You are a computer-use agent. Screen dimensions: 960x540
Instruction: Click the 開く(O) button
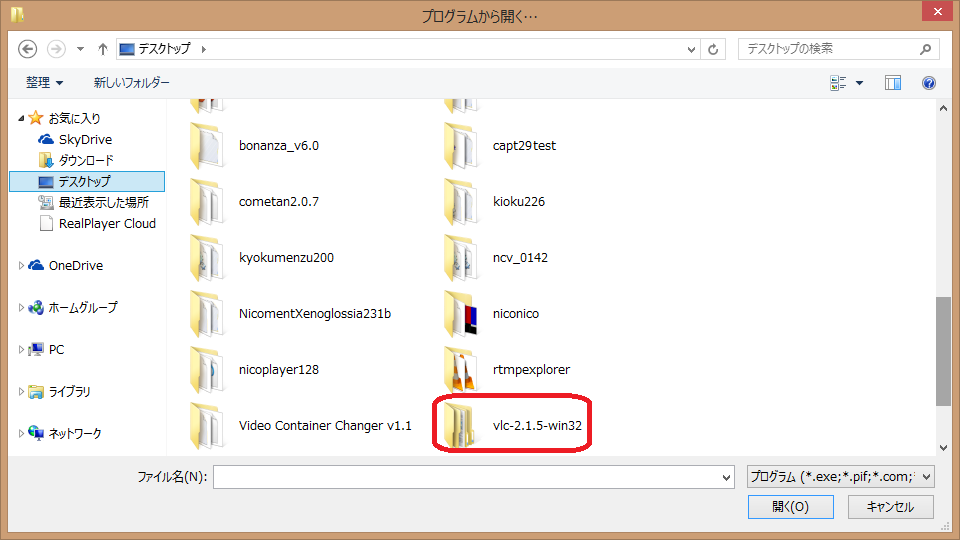coord(790,507)
